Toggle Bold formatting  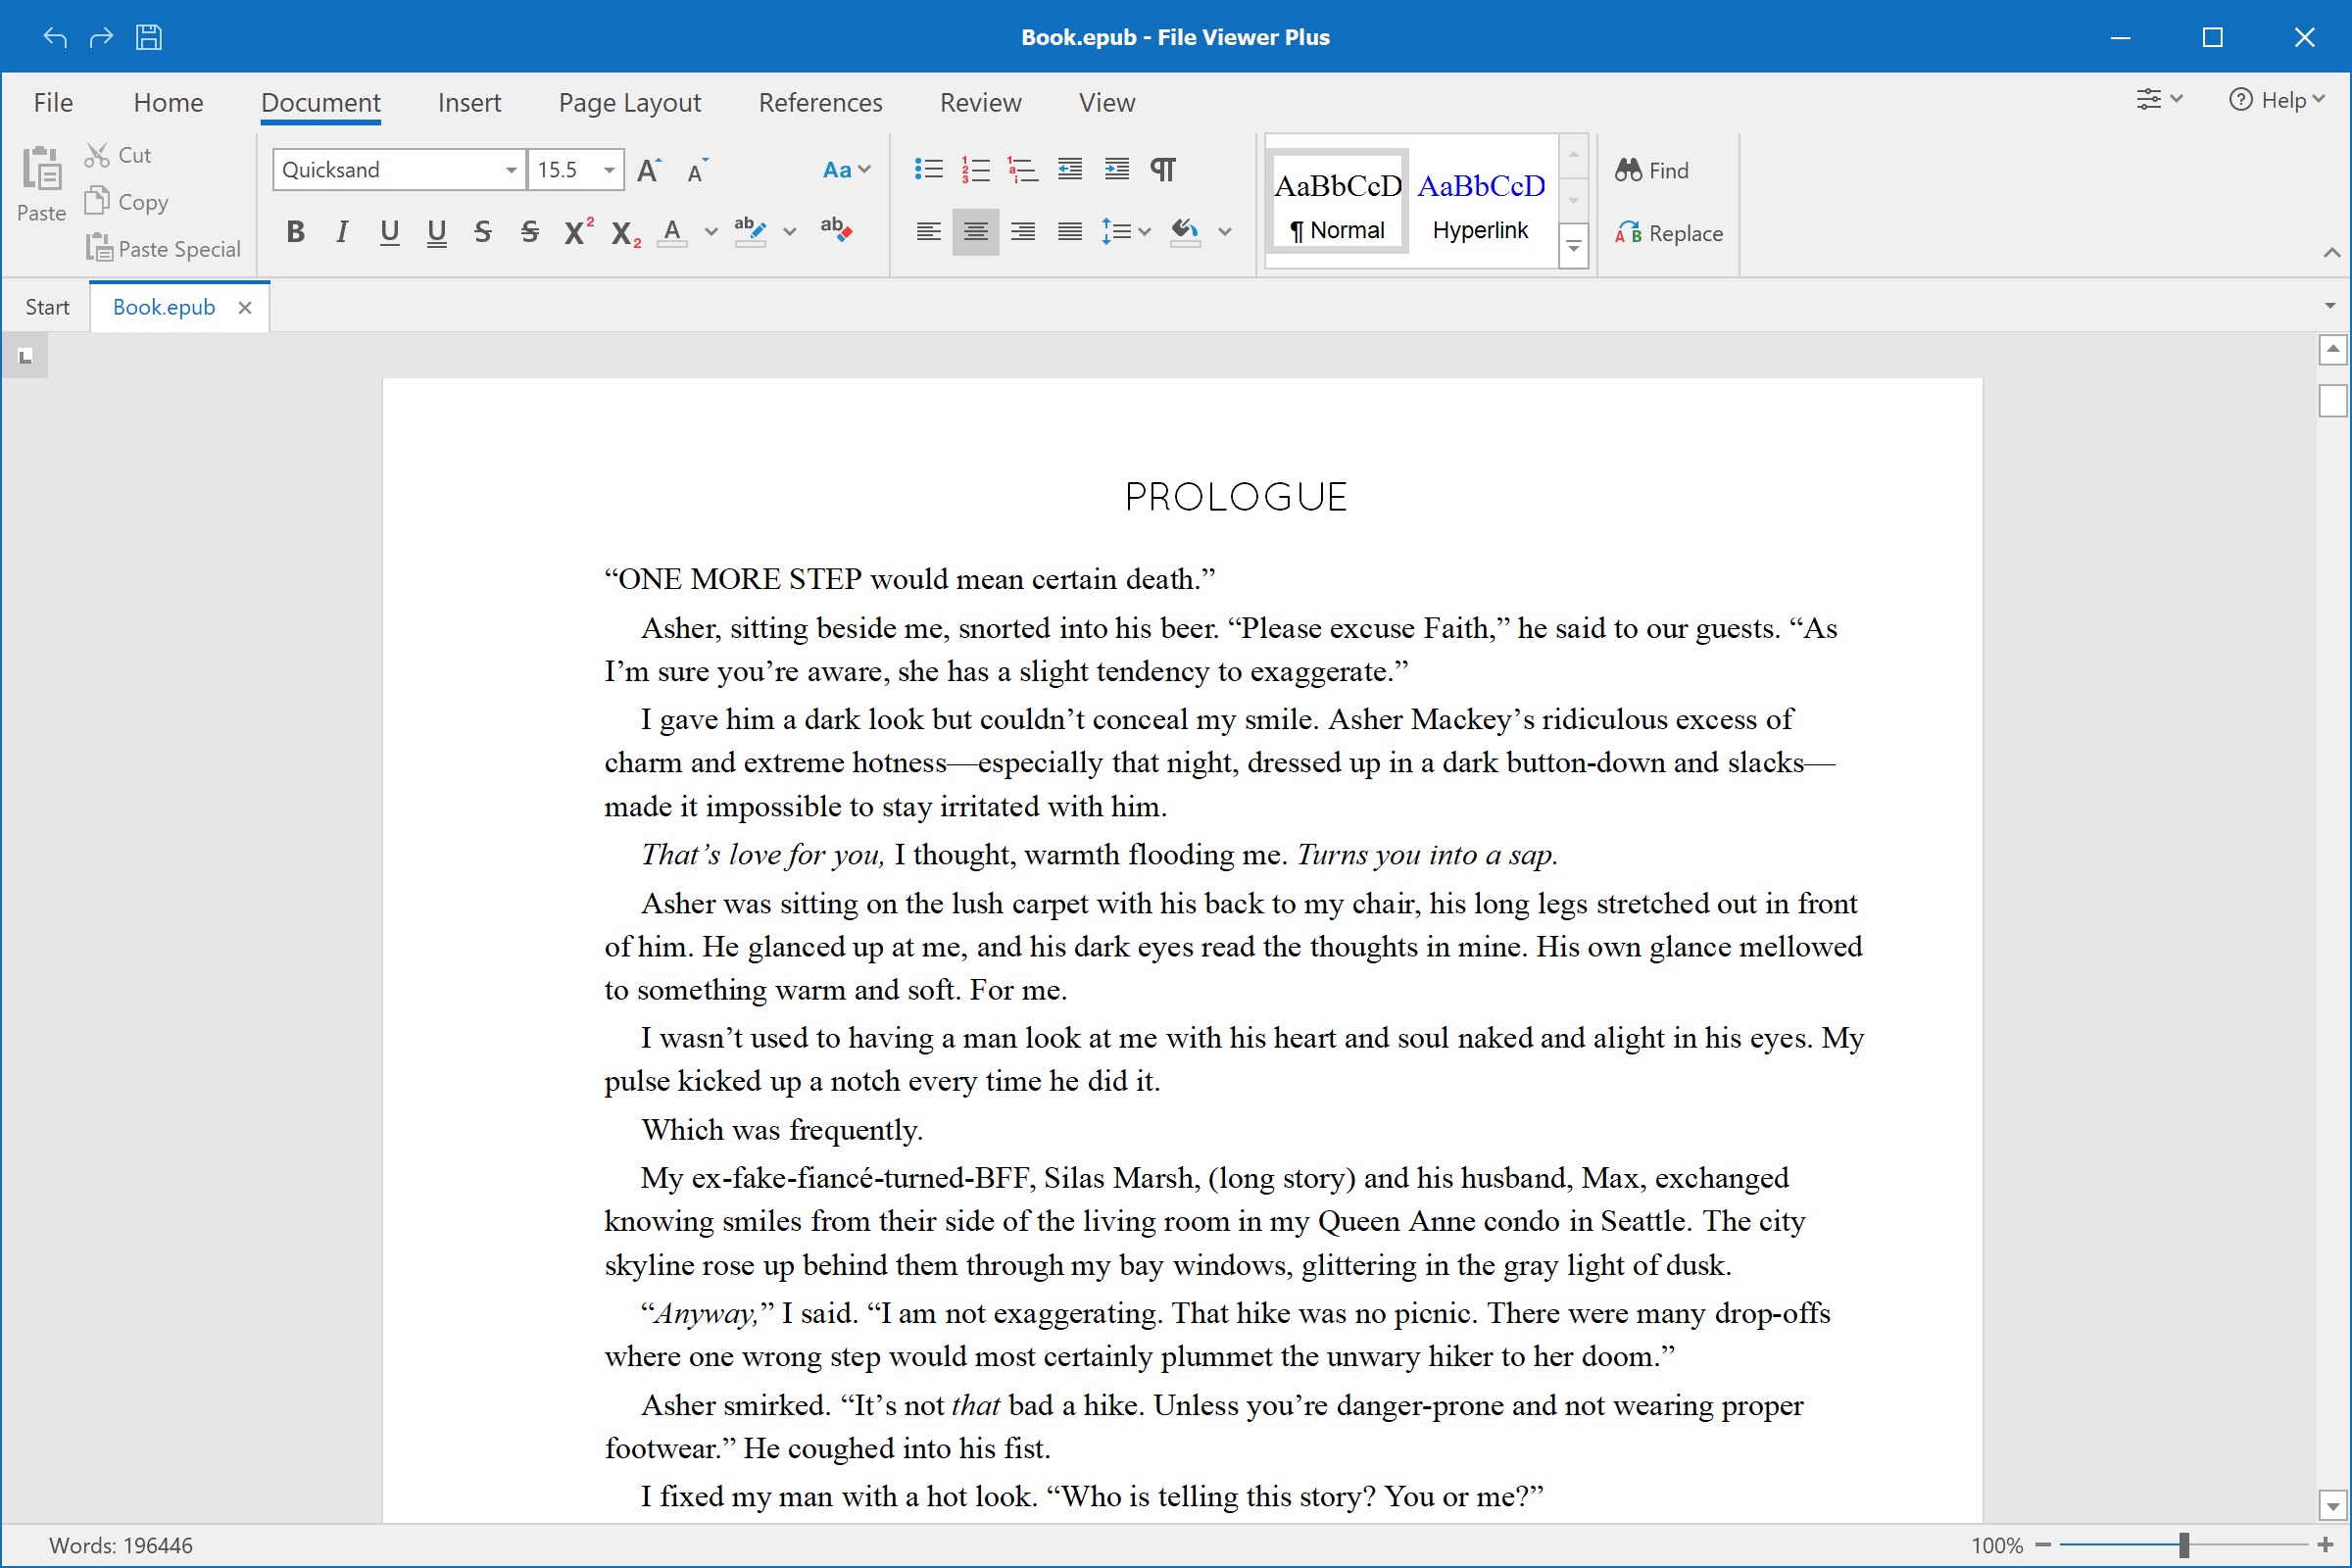[295, 232]
